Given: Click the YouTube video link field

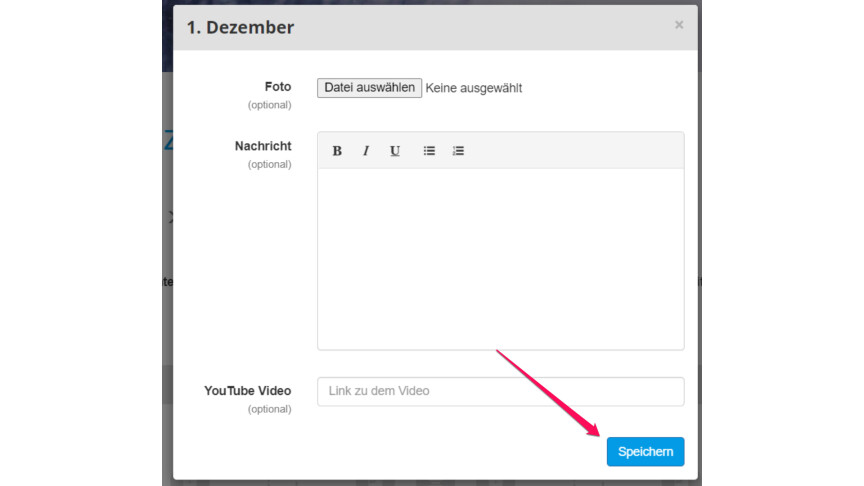Looking at the screenshot, I should [x=500, y=391].
